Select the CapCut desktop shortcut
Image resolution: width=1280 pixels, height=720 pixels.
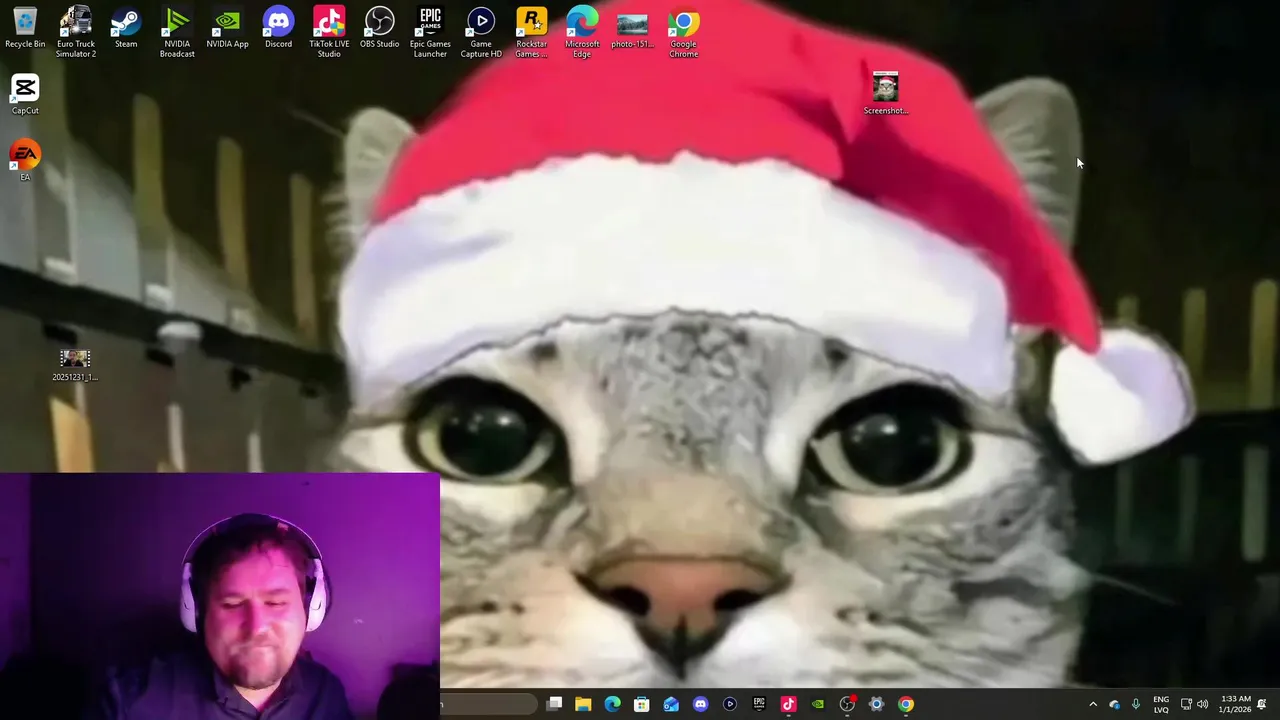click(x=25, y=95)
